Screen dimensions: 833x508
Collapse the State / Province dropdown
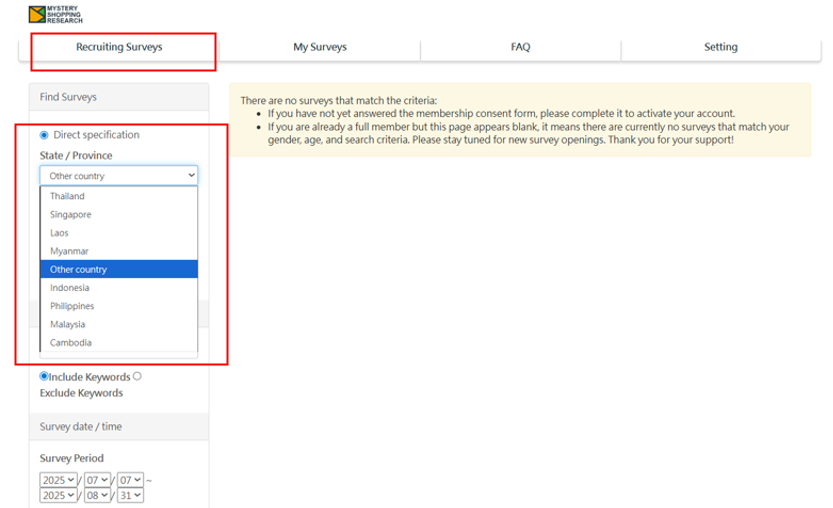click(118, 175)
